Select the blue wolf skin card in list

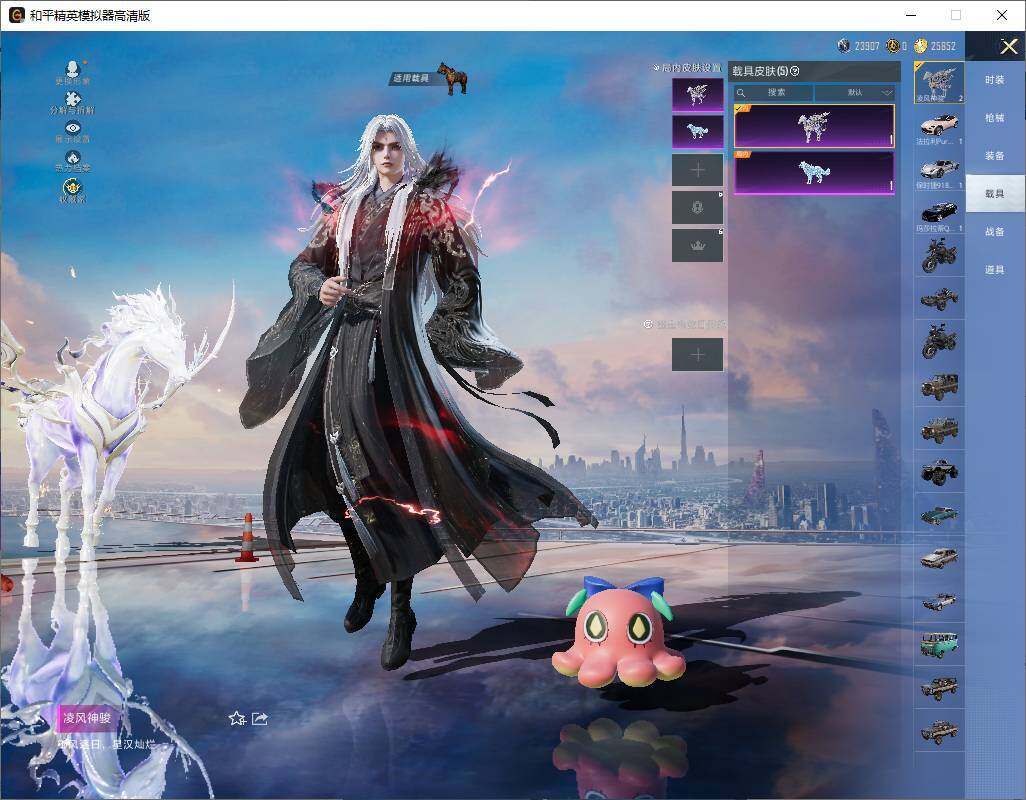814,173
